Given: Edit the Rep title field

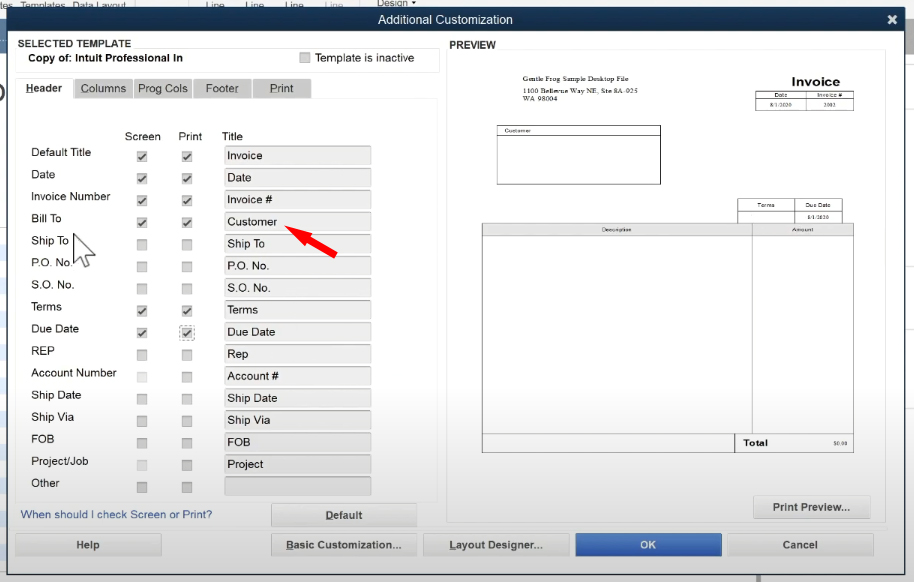Looking at the screenshot, I should pos(297,354).
